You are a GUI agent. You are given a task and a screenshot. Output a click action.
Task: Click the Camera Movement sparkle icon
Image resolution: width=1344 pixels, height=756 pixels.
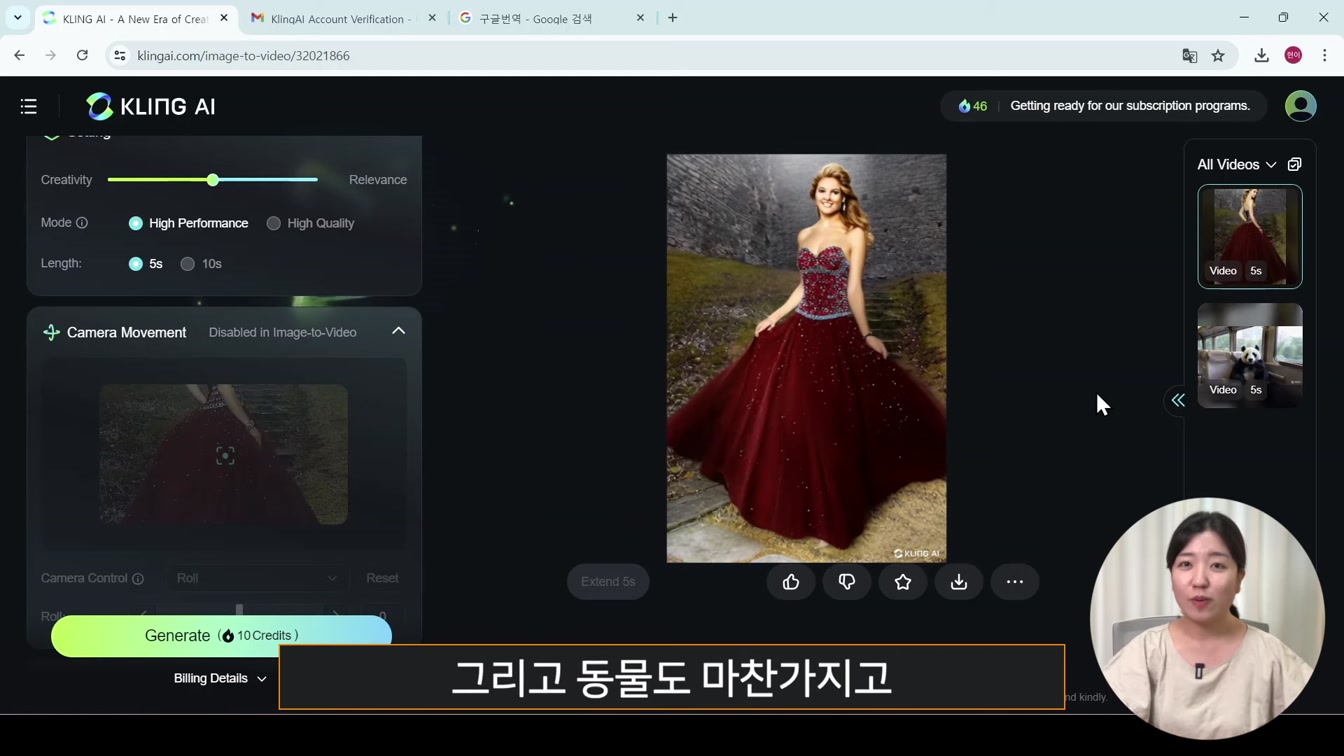point(51,332)
